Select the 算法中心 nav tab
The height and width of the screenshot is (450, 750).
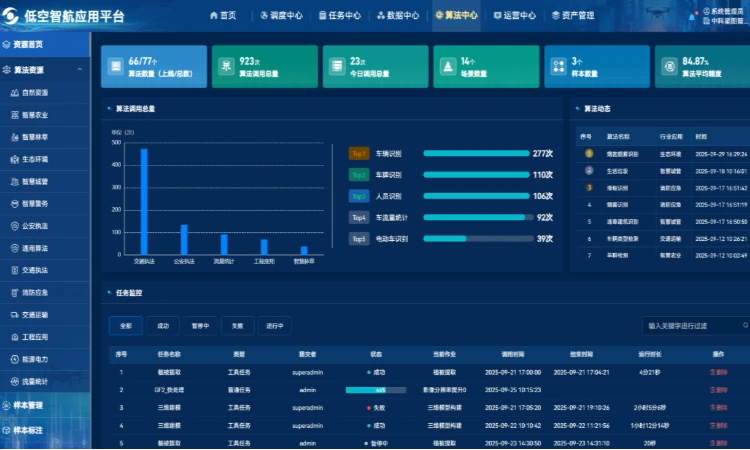(x=456, y=15)
